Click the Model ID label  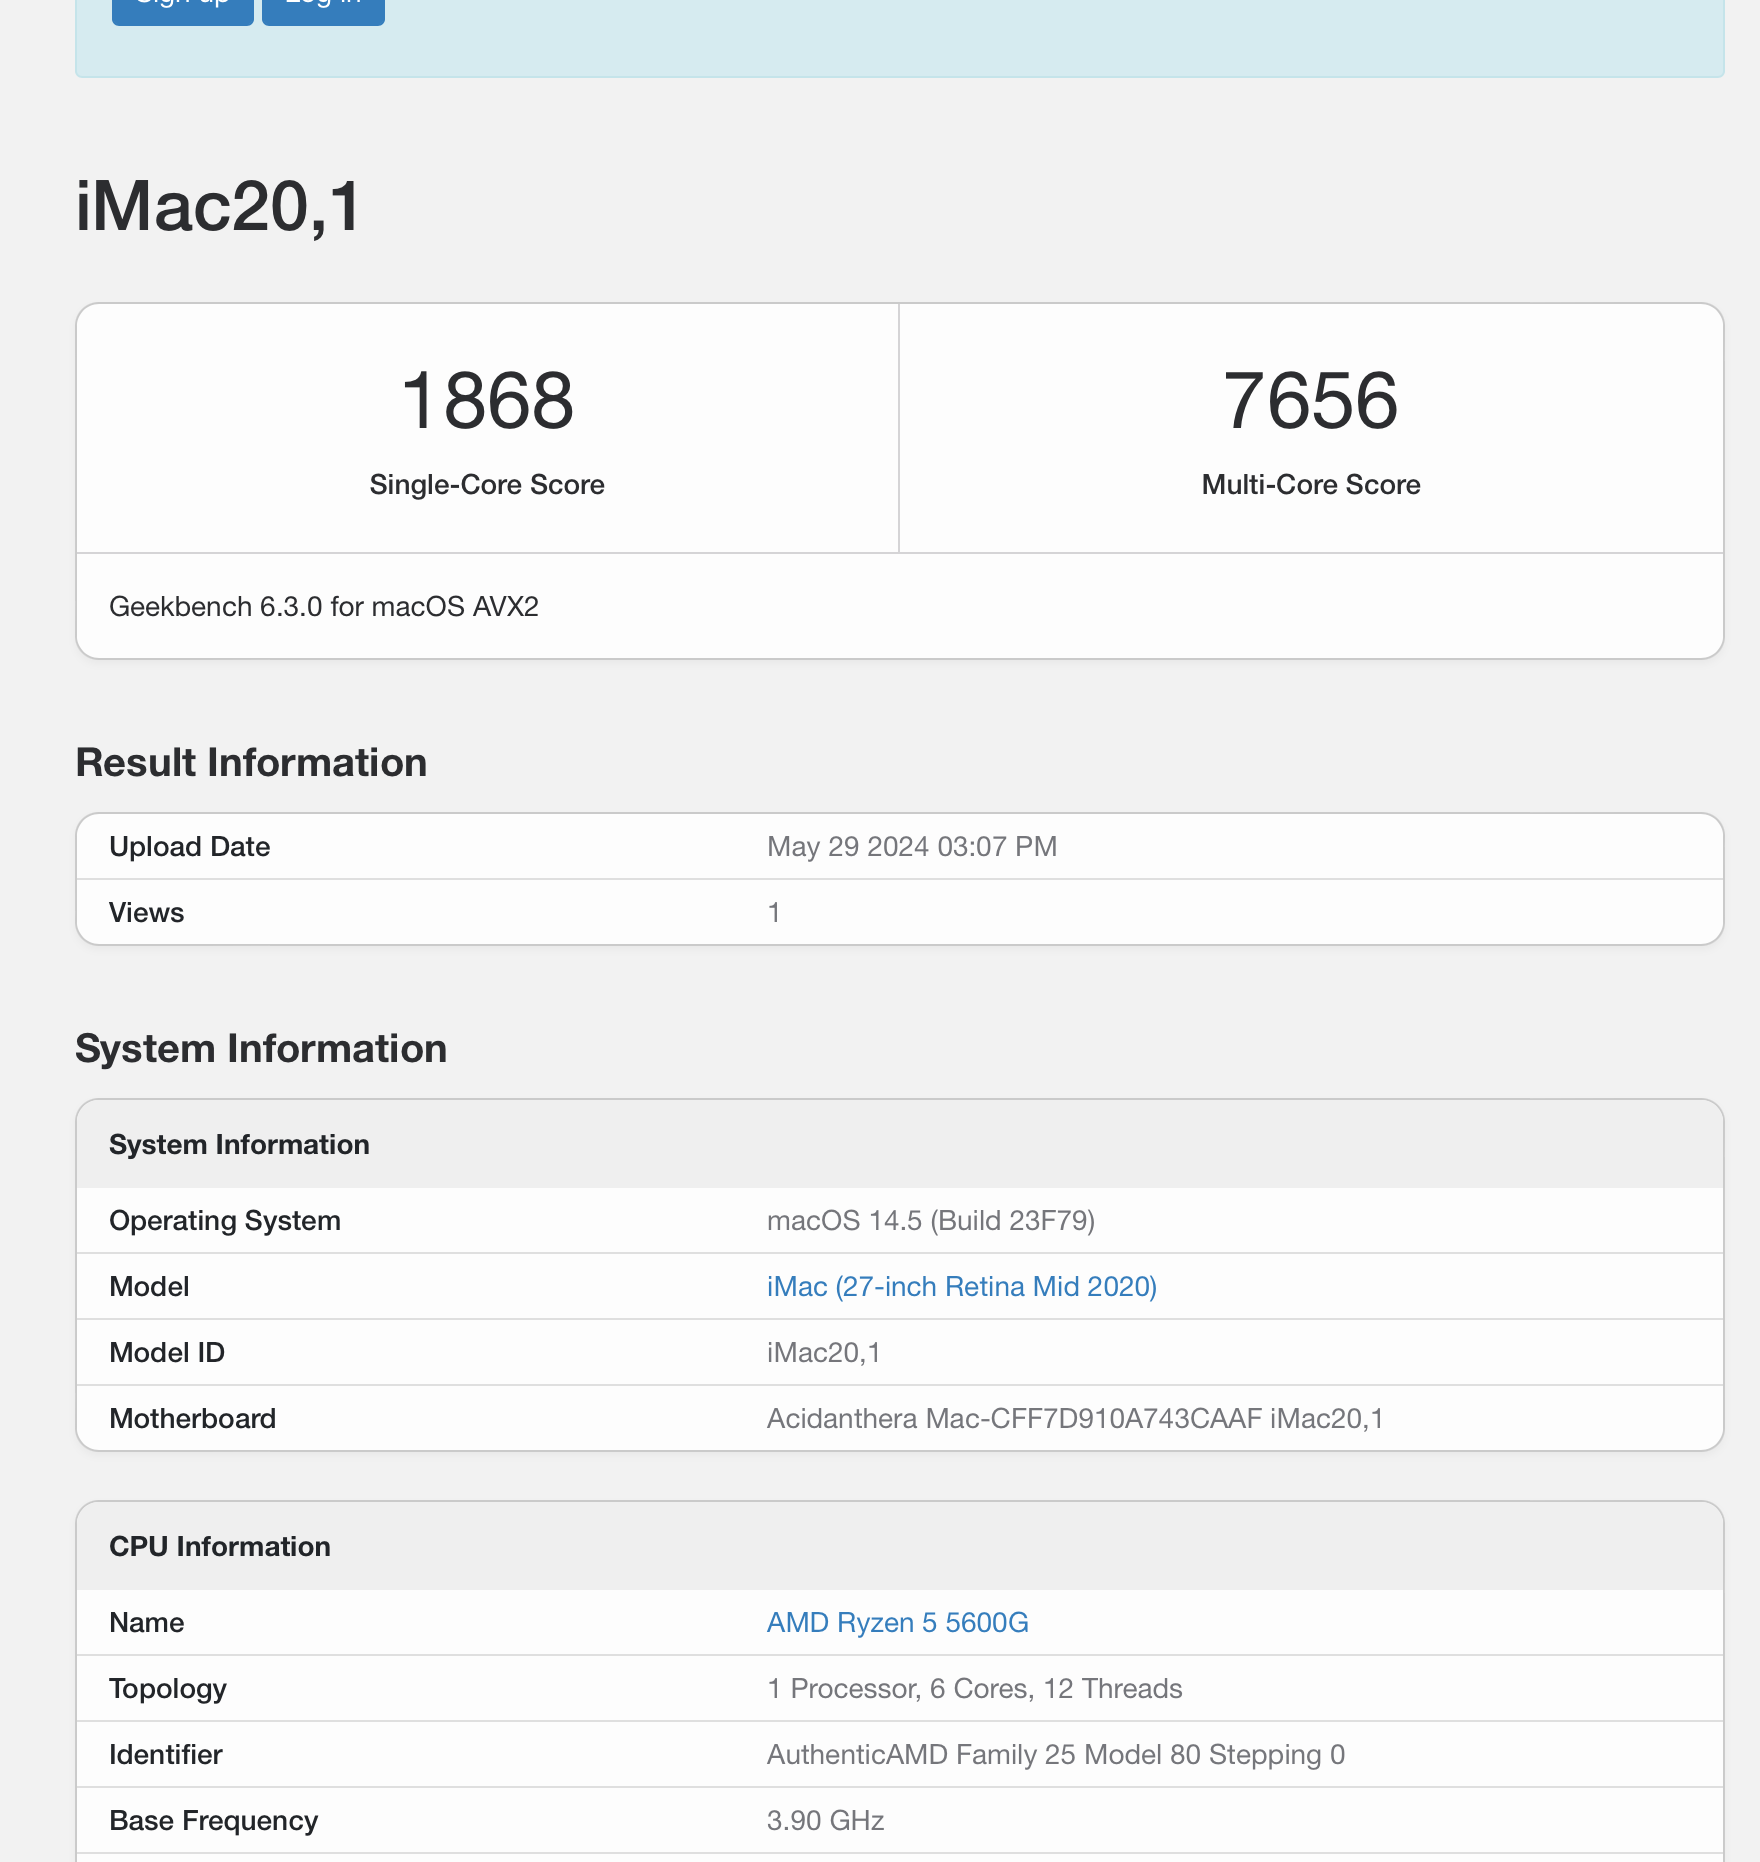click(x=167, y=1353)
